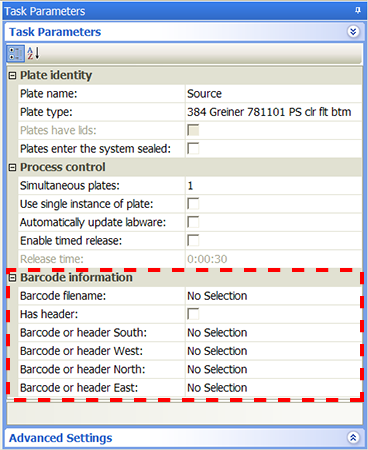
Task: Click the pin icon in title bar
Action: click(x=358, y=11)
